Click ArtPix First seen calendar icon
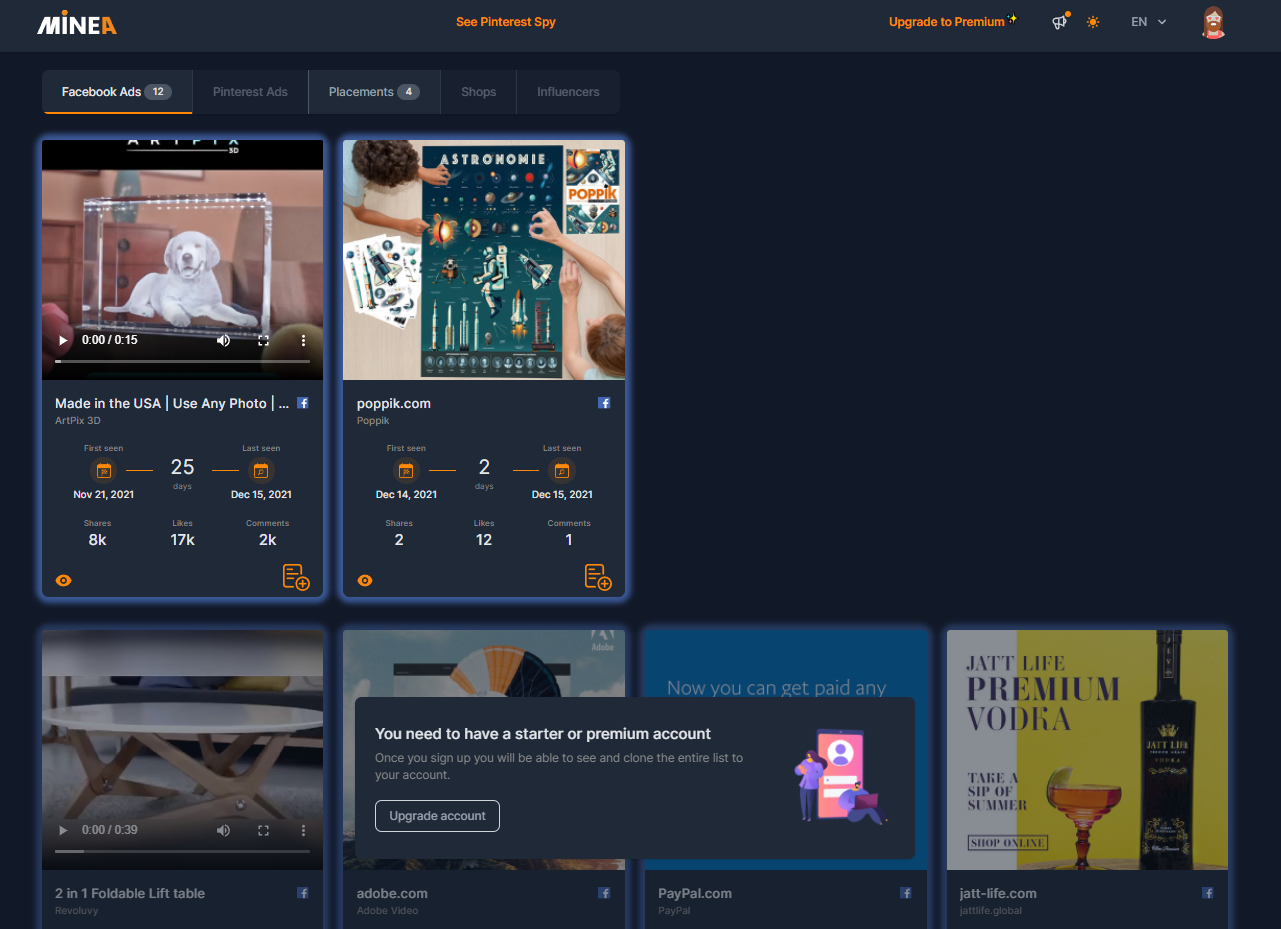Viewport: 1281px width, 929px height. [x=103, y=470]
